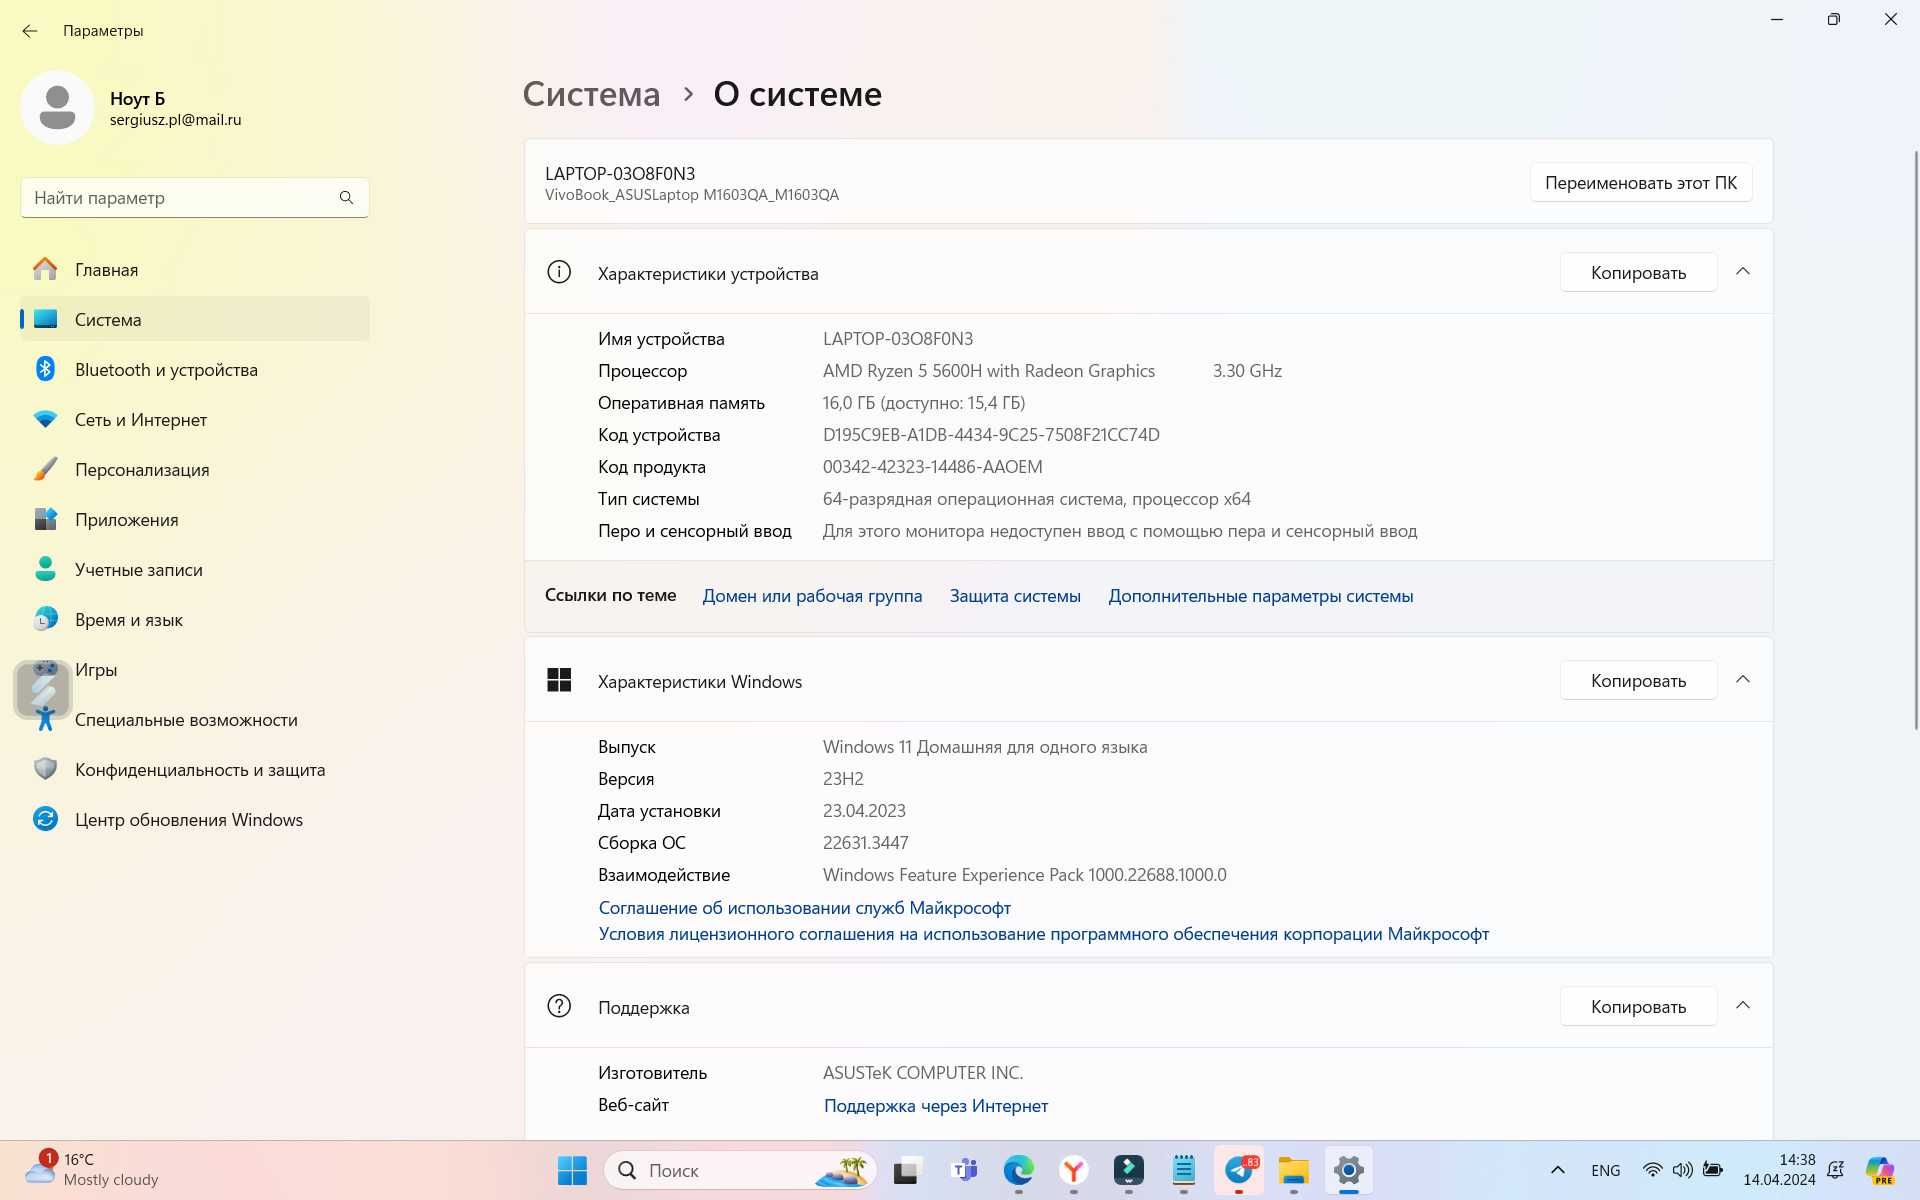Screen dimensions: 1920x1200
Task: Switch the ENG input language
Action: tap(1605, 1170)
